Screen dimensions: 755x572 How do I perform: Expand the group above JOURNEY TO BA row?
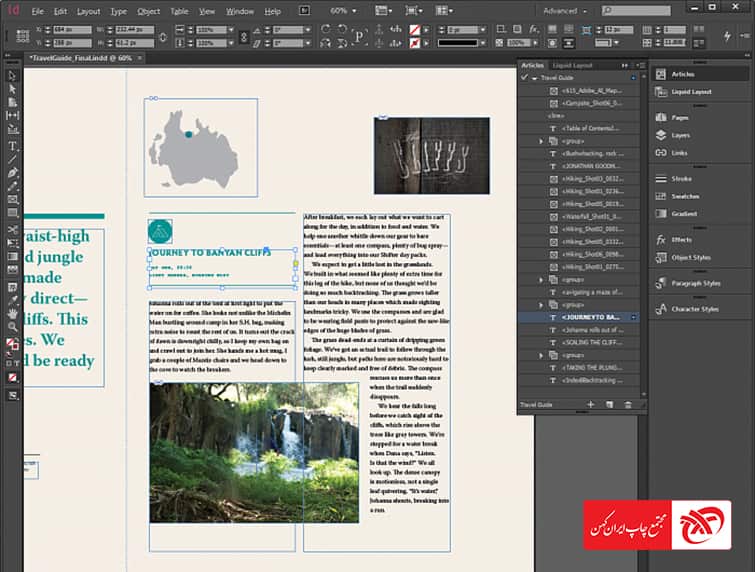[541, 305]
